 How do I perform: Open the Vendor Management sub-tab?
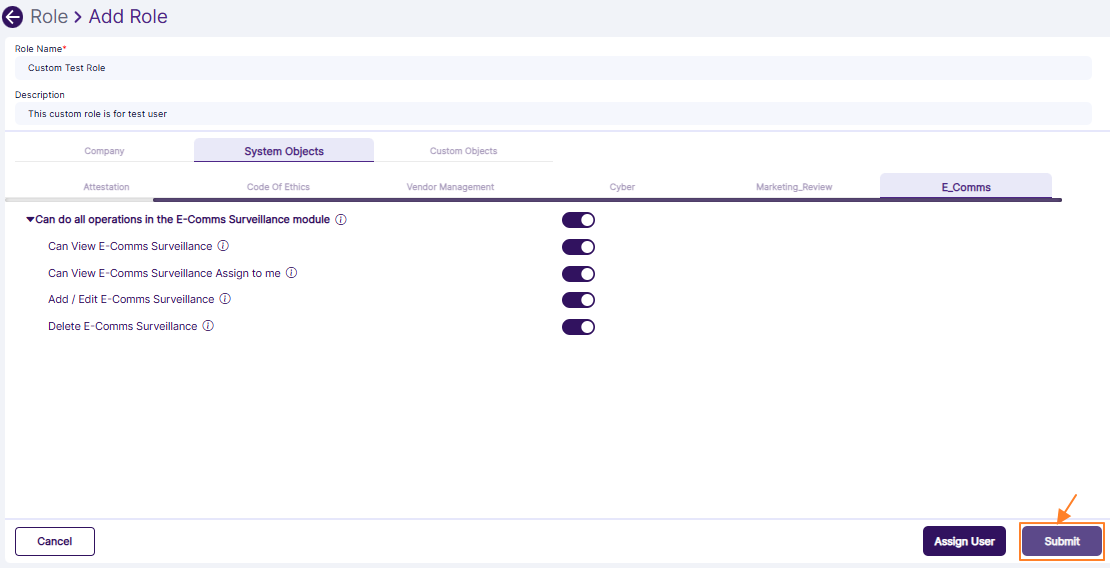pos(450,187)
